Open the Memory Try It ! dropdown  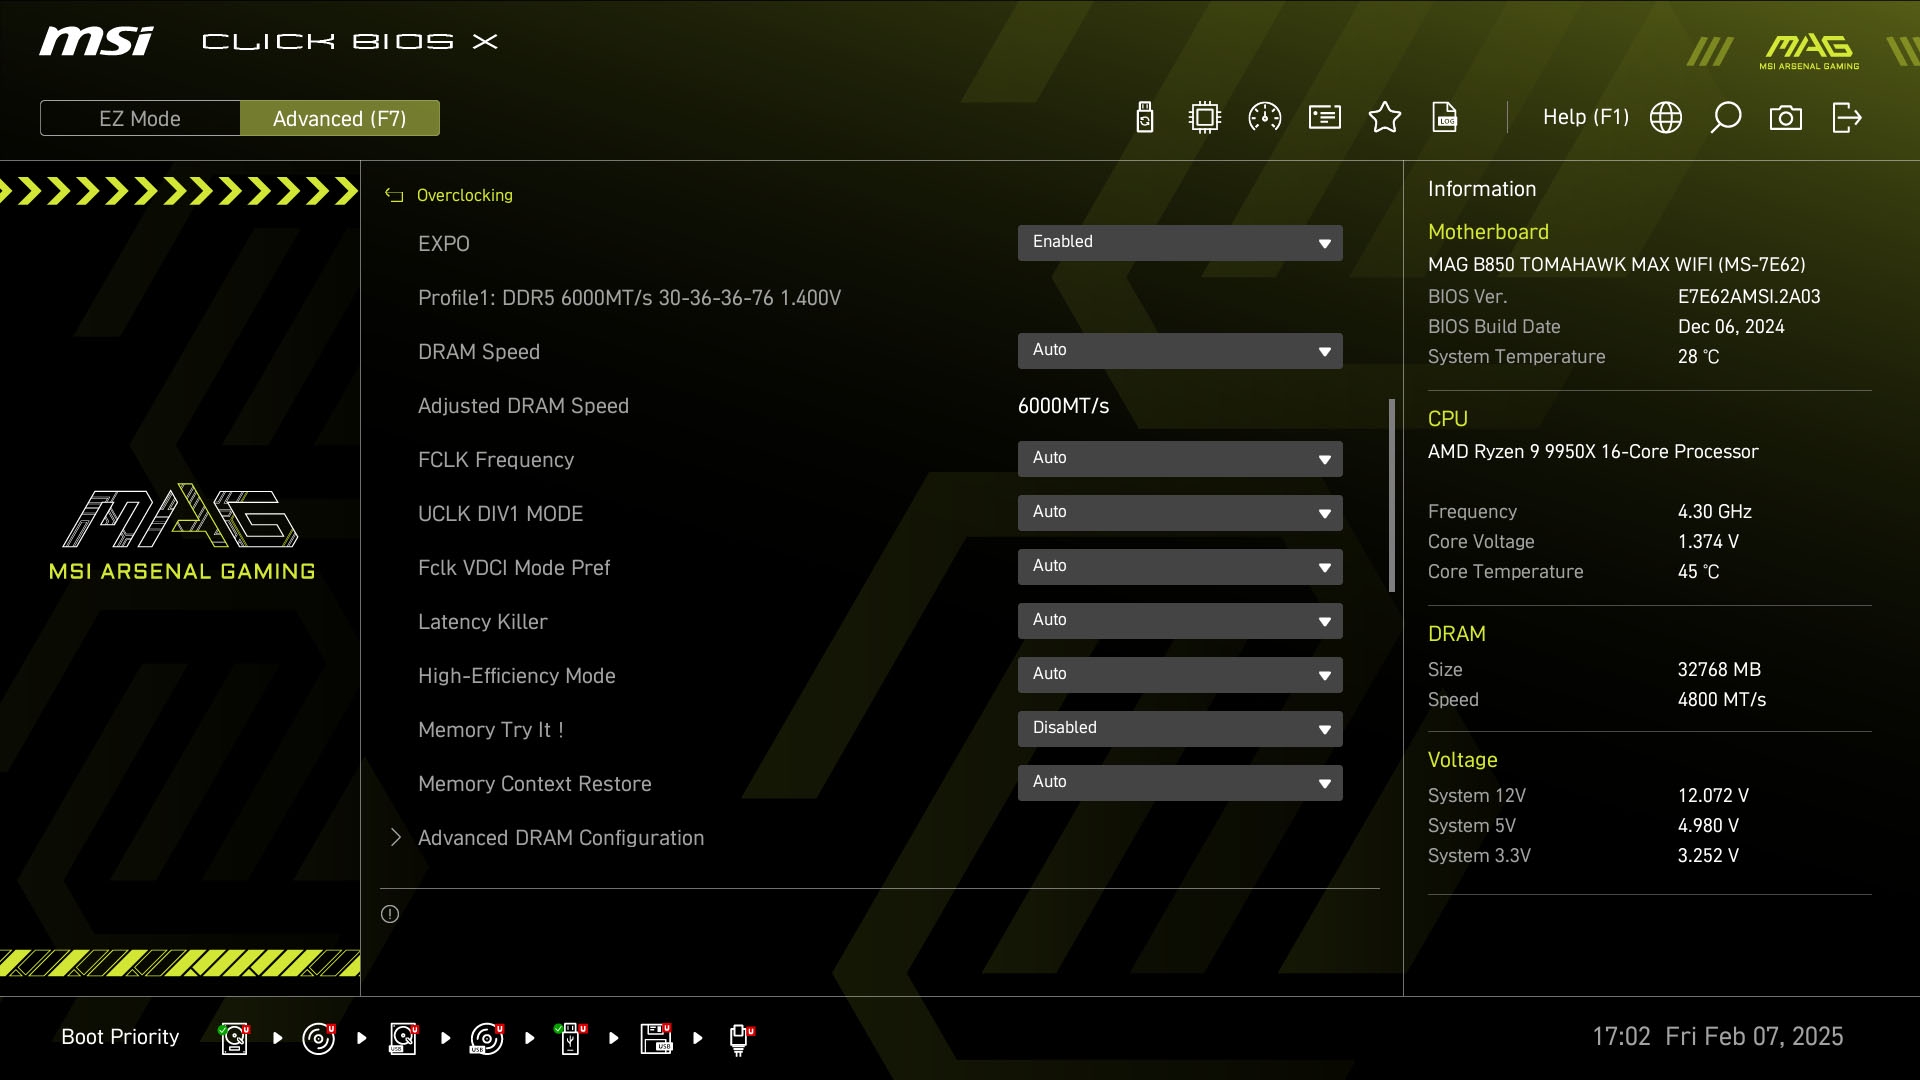(x=1180, y=729)
